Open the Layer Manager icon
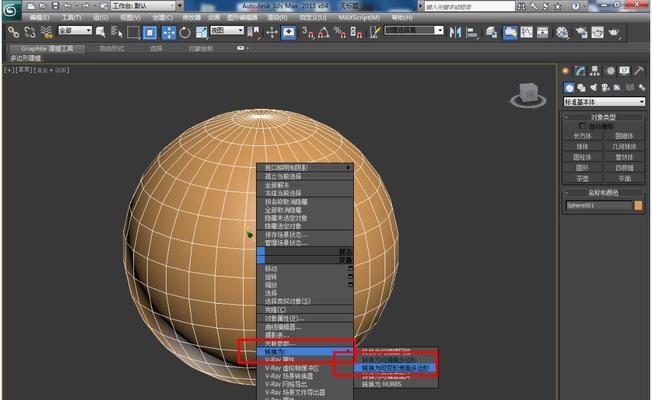Image resolution: width=652 pixels, height=400 pixels. (491, 32)
